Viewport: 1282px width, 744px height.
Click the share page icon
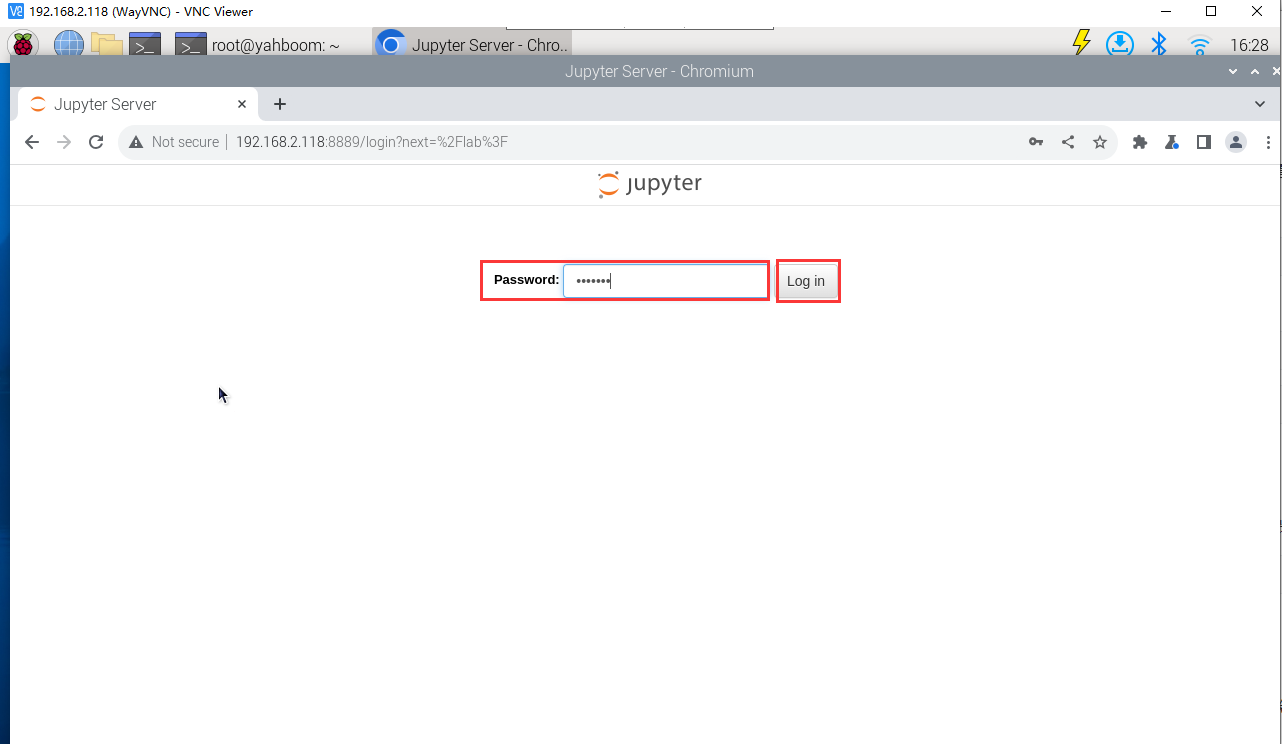pos(1068,142)
